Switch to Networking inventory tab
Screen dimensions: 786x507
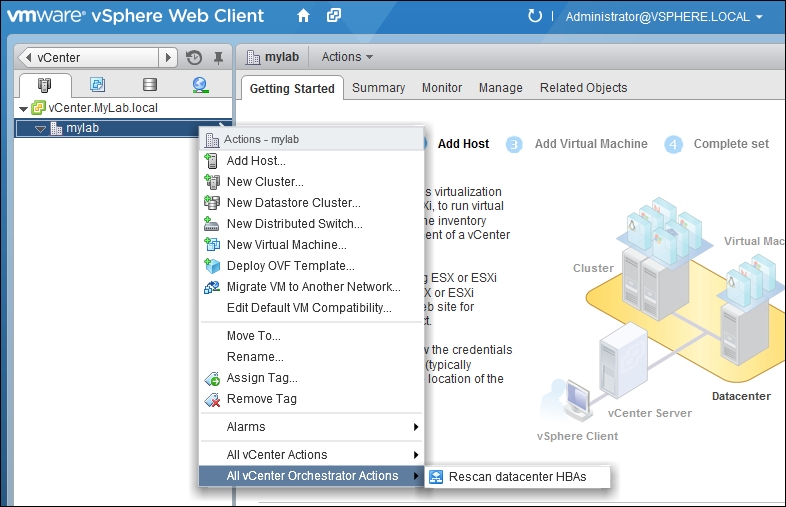click(x=201, y=85)
